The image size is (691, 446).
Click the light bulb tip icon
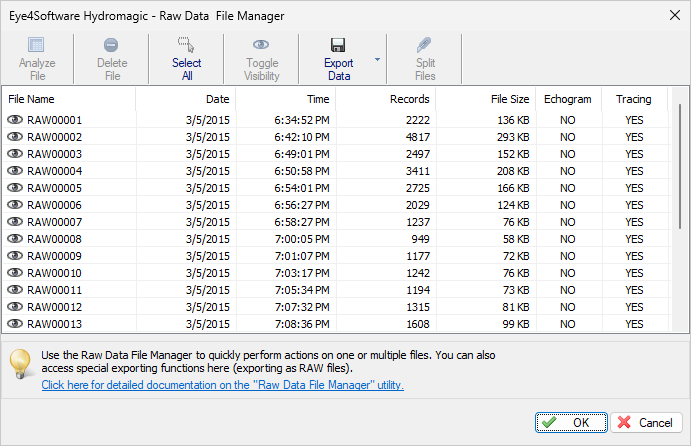[20, 364]
